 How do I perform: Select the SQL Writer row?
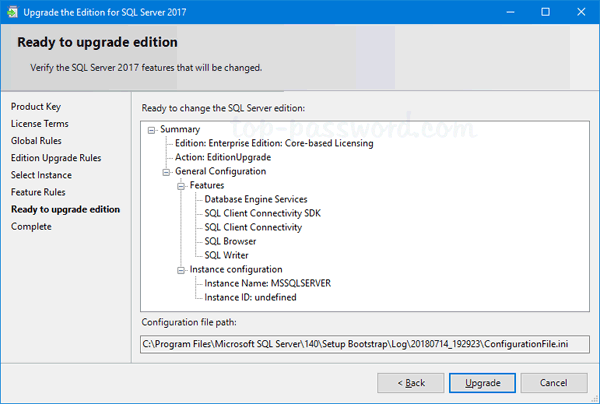coord(227,255)
